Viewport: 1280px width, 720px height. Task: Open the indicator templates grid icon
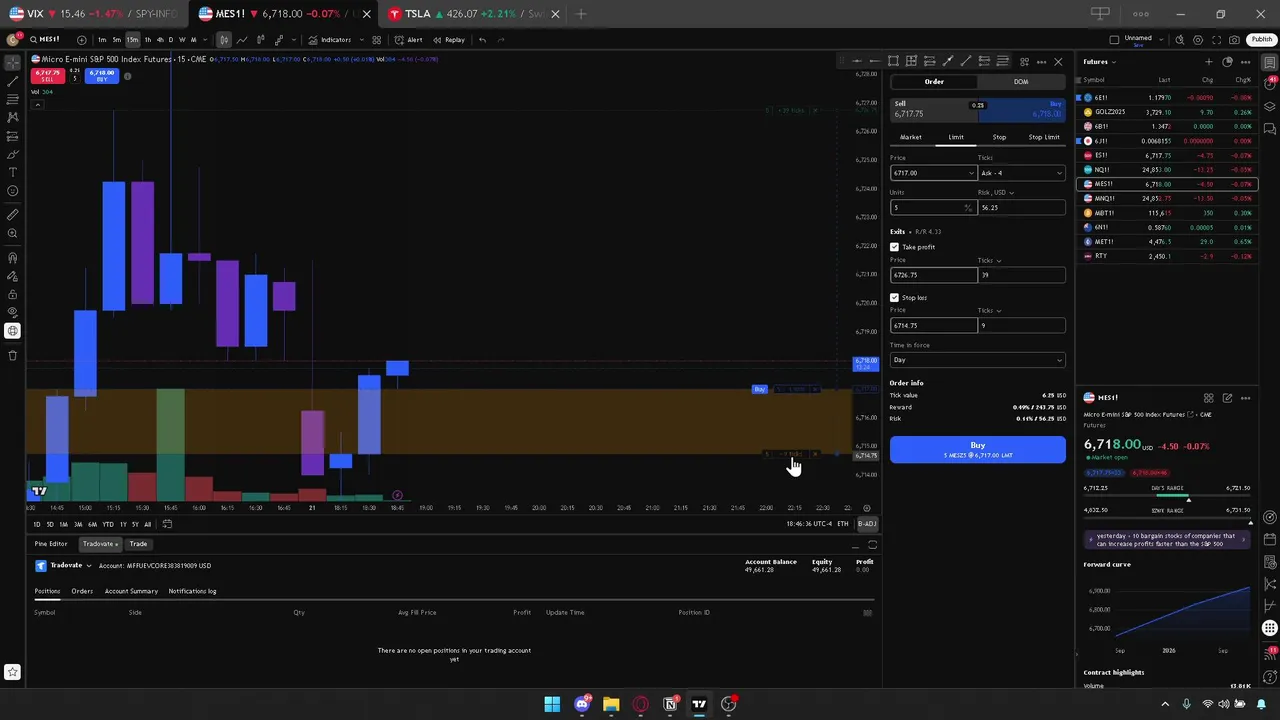pyautogui.click(x=376, y=40)
